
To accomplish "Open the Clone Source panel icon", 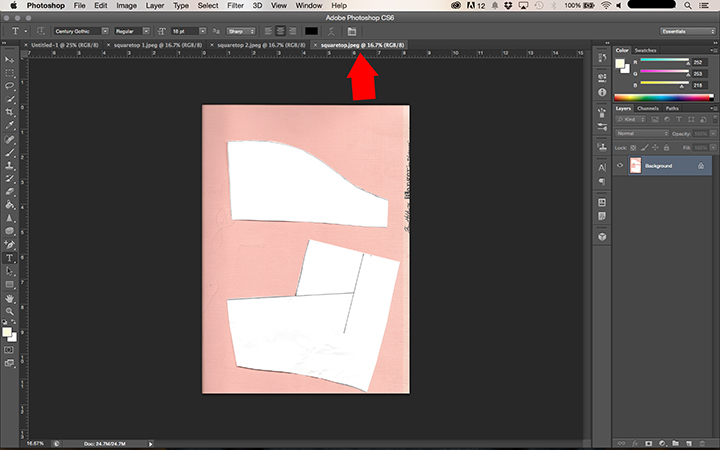I will pyautogui.click(x=602, y=147).
